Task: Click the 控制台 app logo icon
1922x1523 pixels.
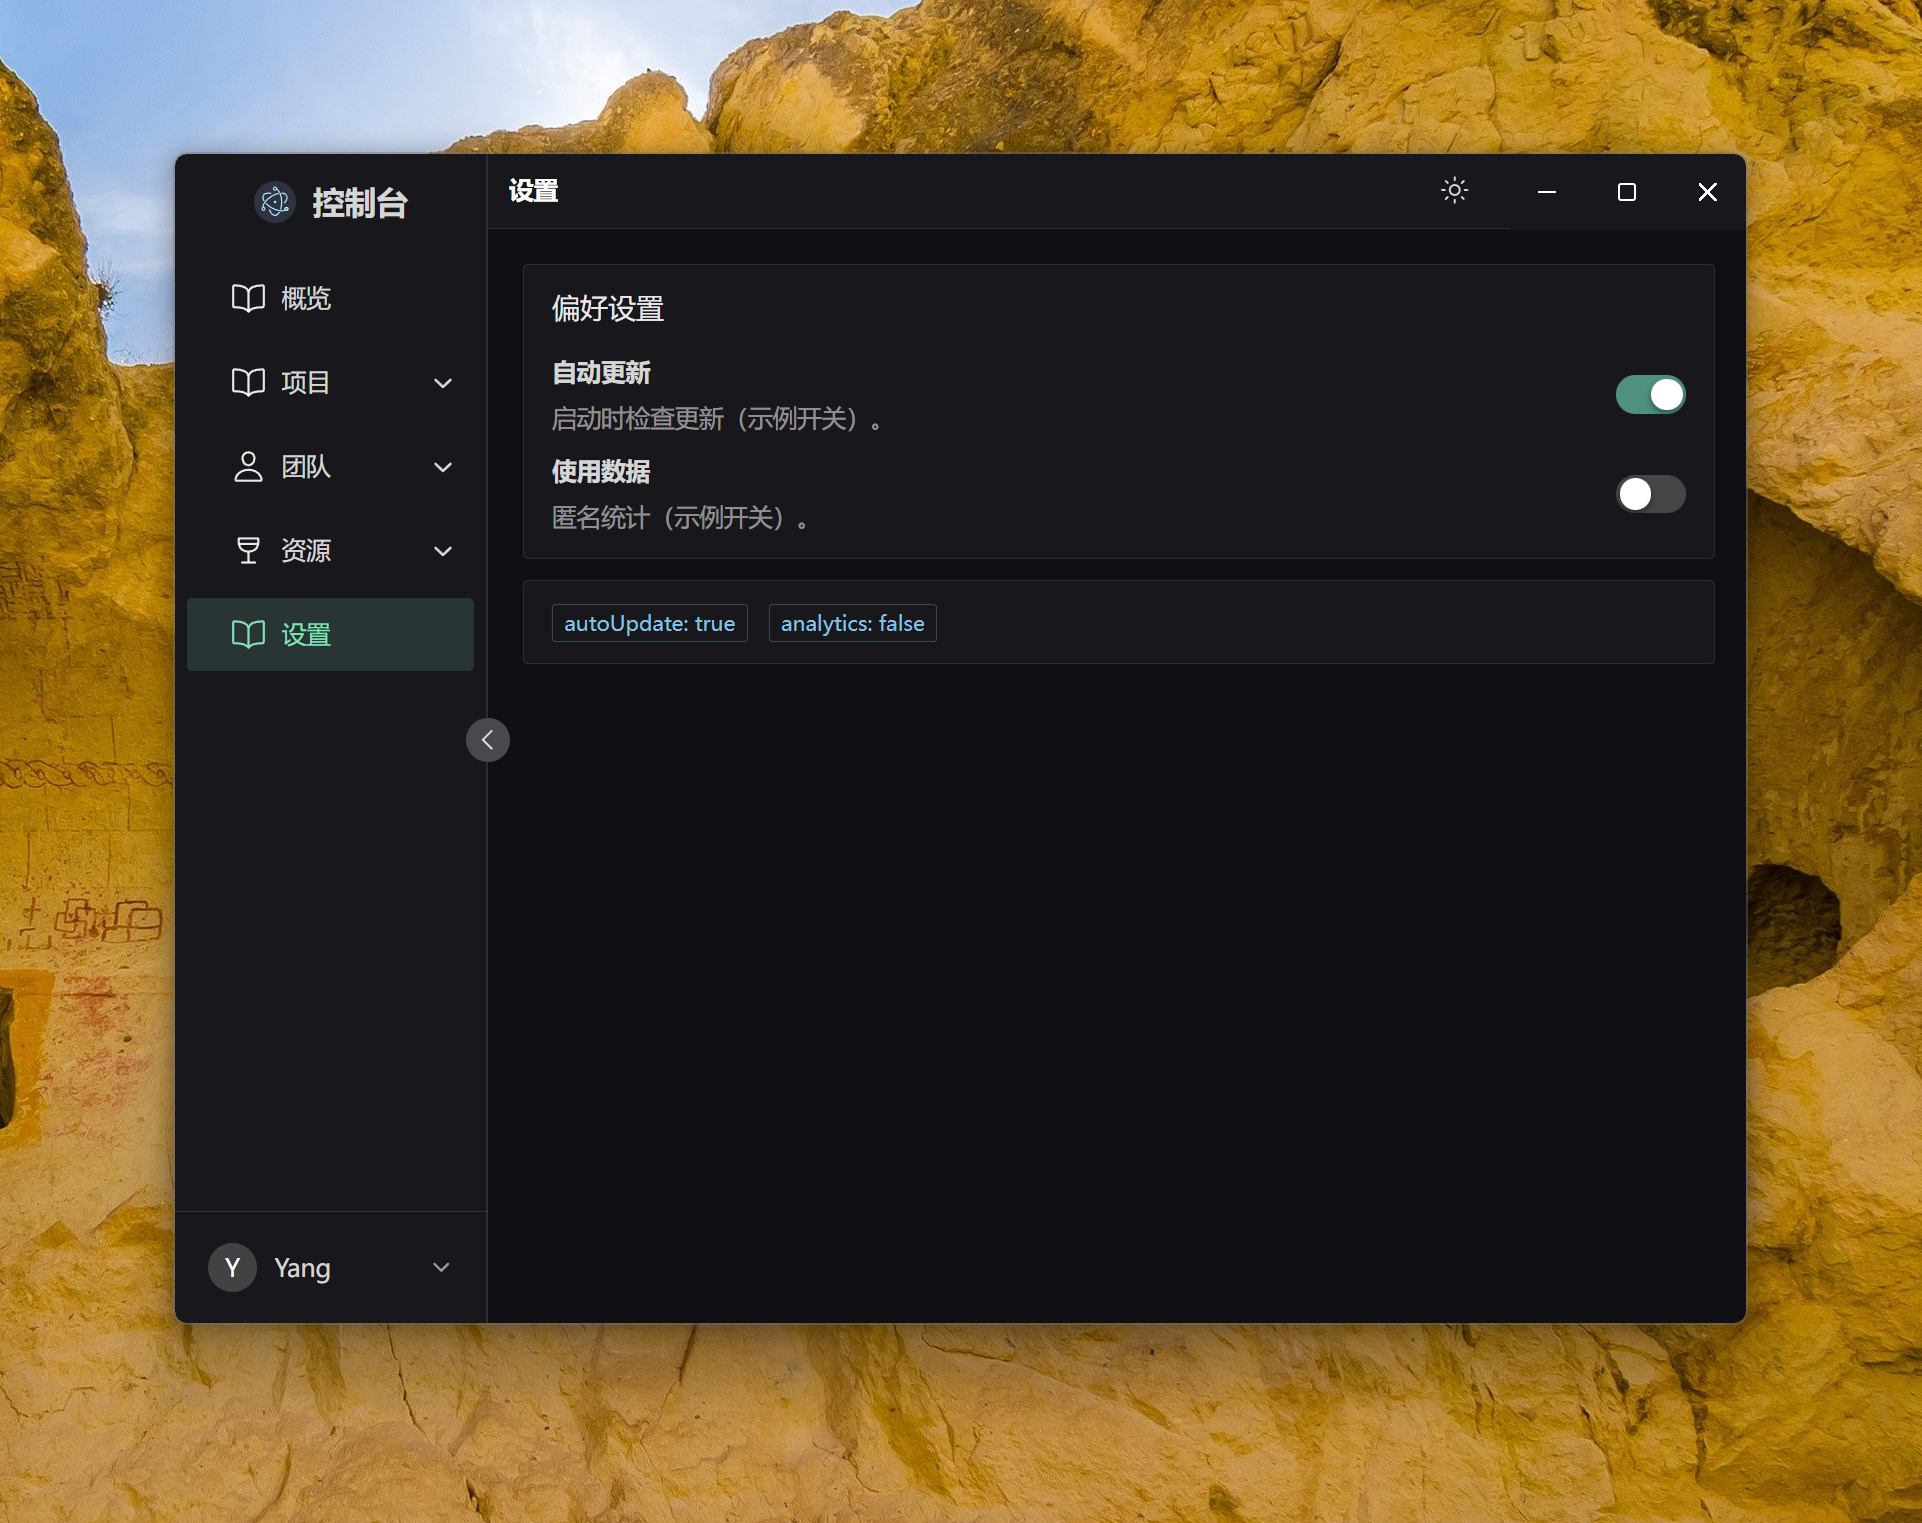Action: coord(274,201)
